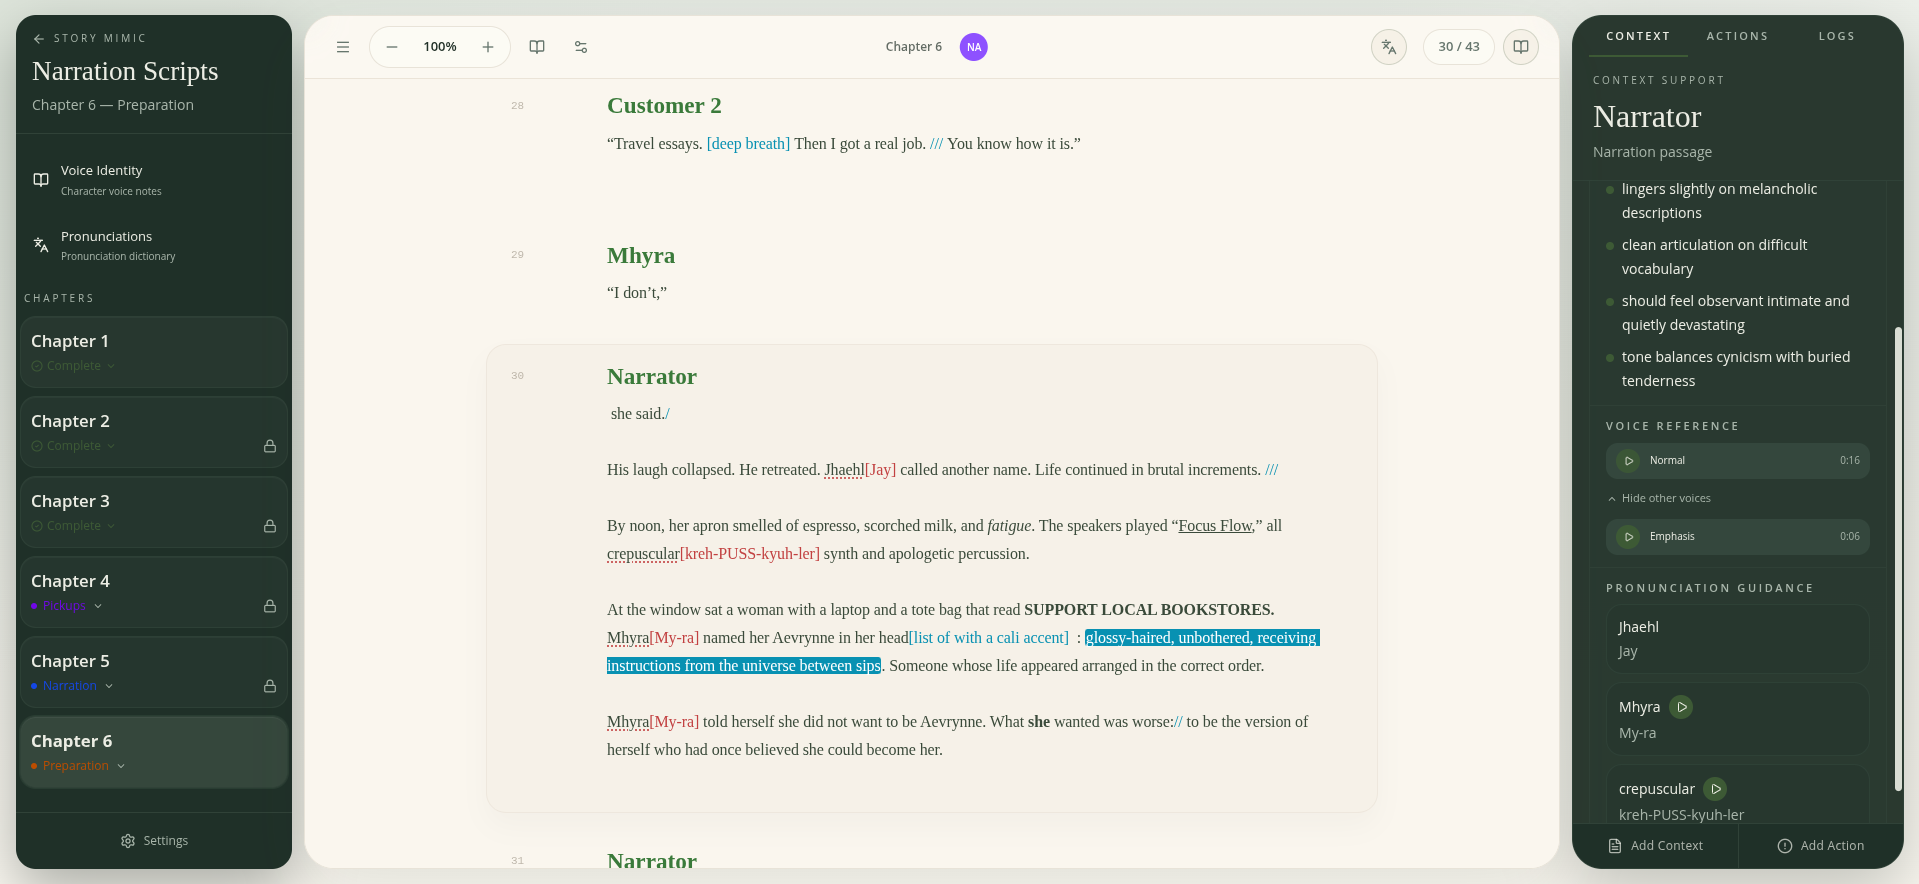Click the Customer 2 speaker heading

coord(664,106)
